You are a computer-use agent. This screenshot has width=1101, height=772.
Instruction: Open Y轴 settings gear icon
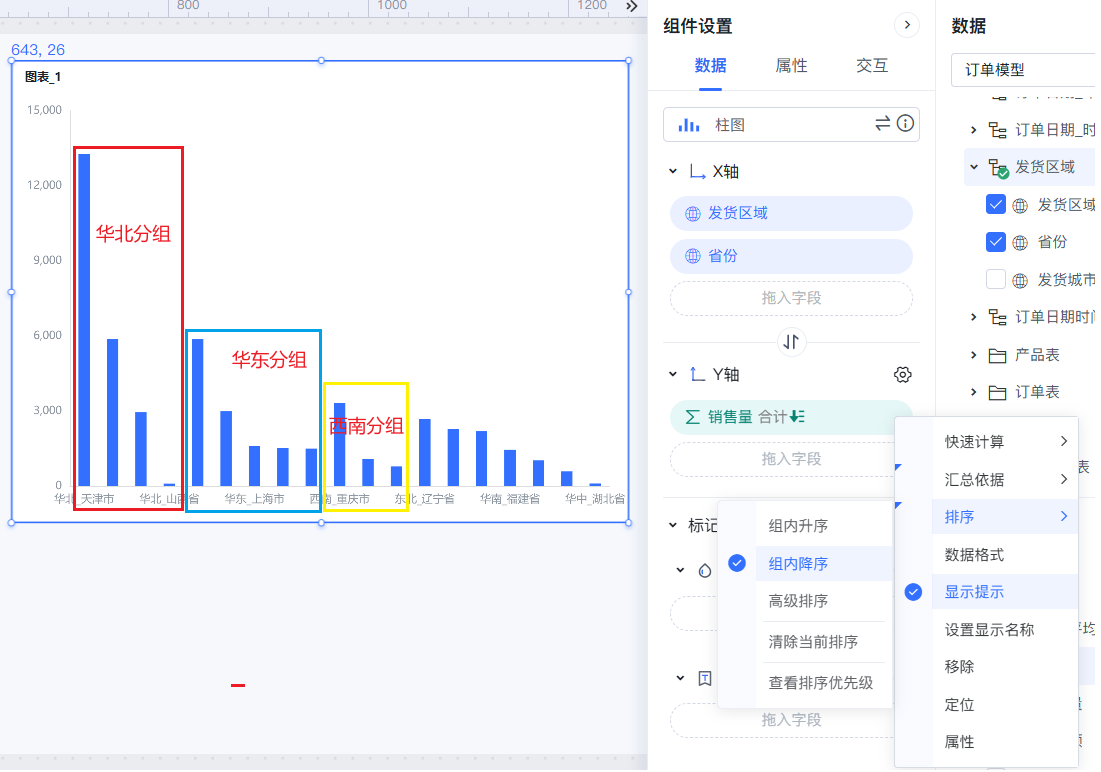click(x=902, y=374)
